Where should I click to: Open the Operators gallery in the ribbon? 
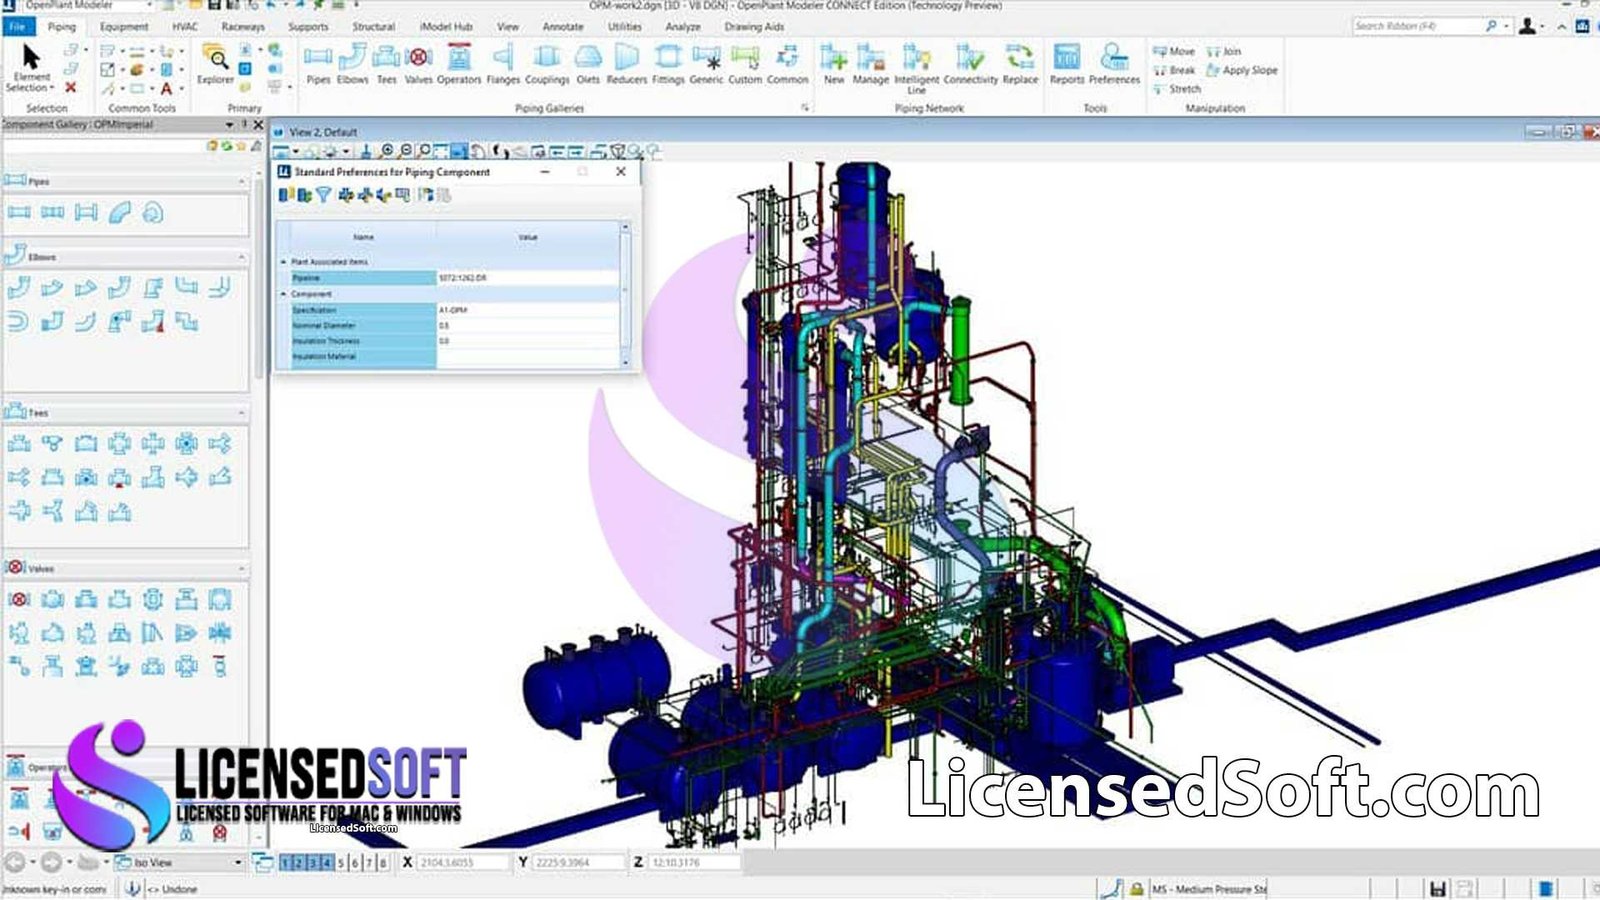click(x=459, y=64)
